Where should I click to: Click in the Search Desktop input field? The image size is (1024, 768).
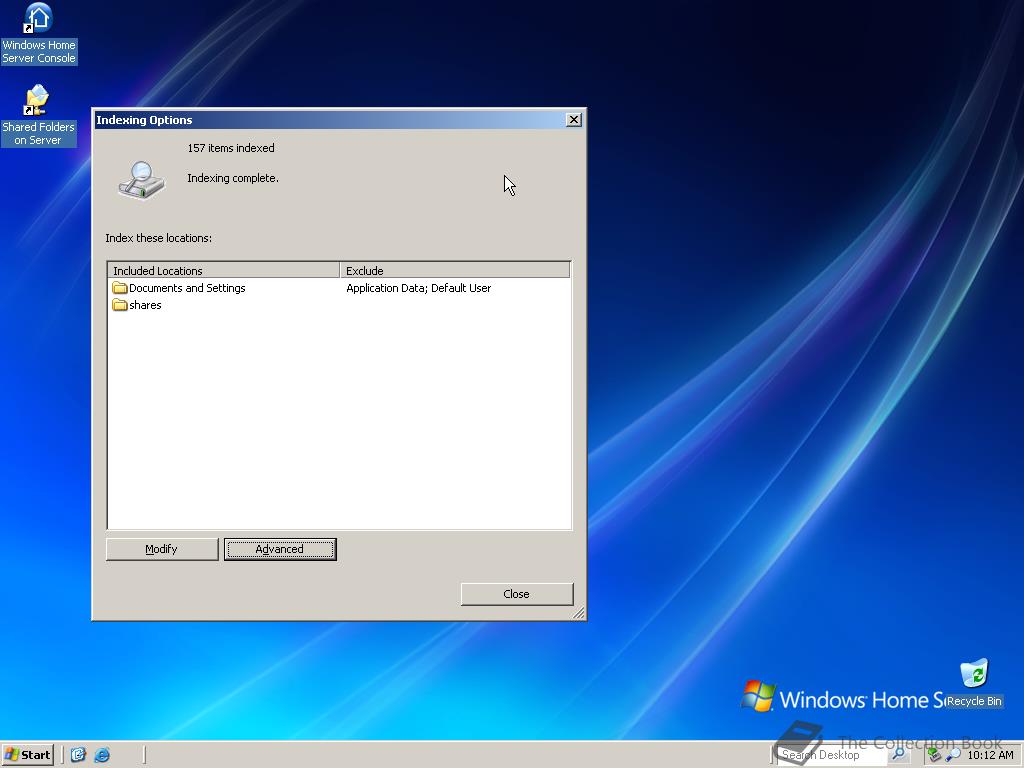pos(833,755)
